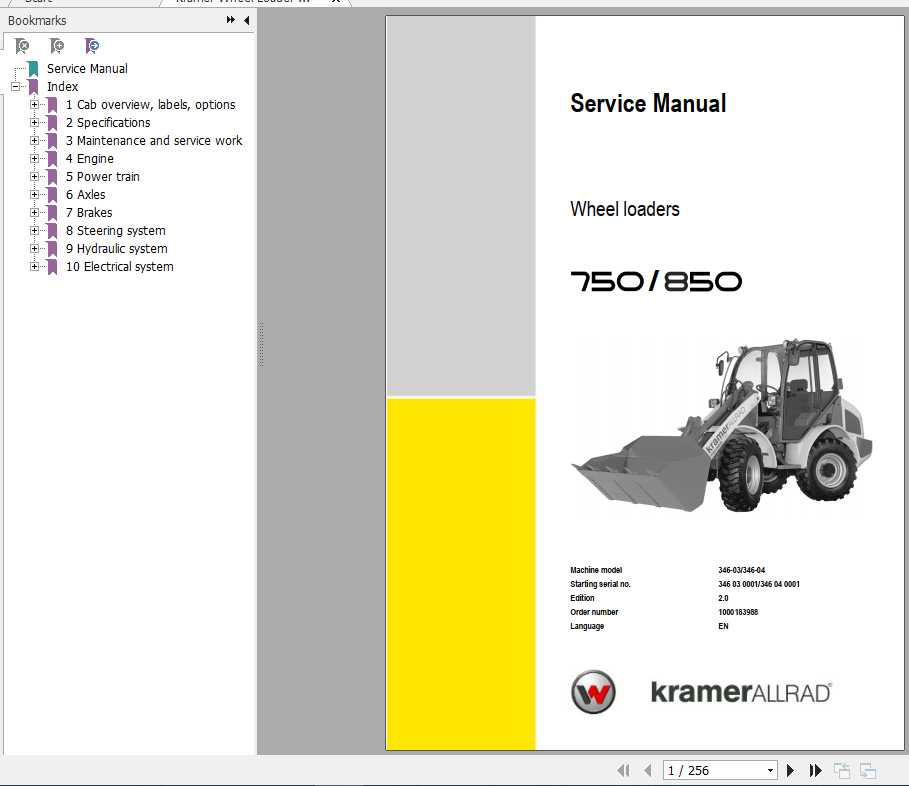Image resolution: width=909 pixels, height=786 pixels.
Task: Expand the 2 Specifications bookmark
Action: (x=34, y=123)
